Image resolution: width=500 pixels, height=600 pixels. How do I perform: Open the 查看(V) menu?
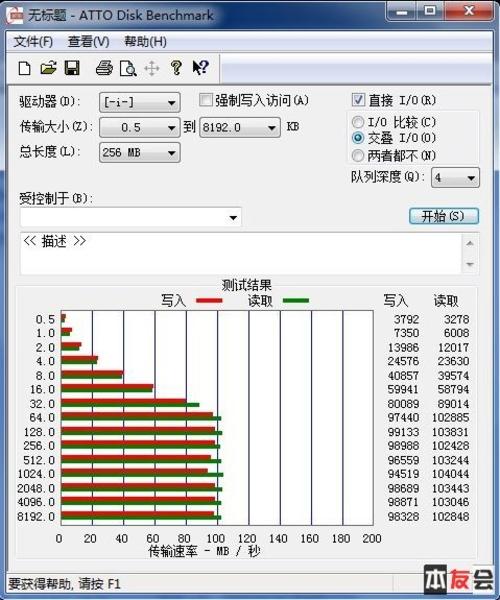coord(88,41)
